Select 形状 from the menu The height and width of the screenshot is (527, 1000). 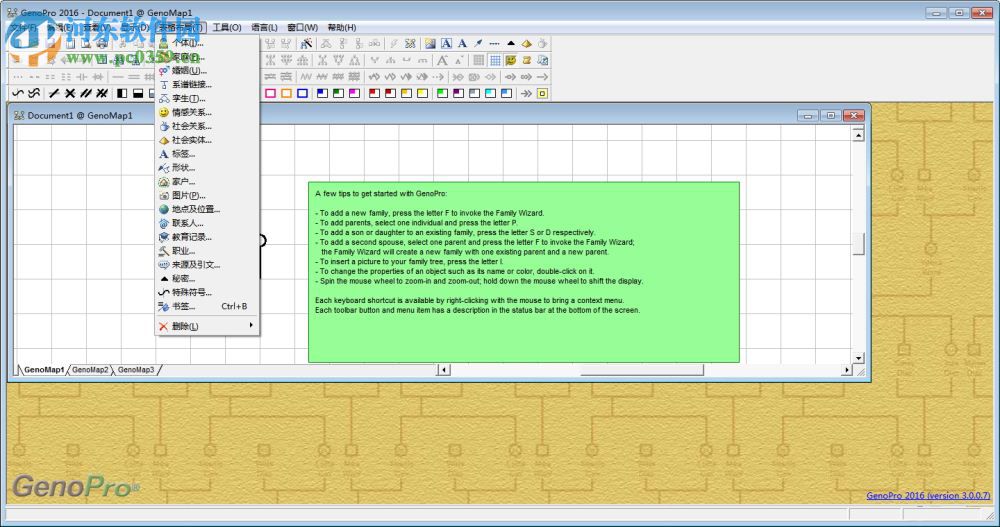pos(207,168)
